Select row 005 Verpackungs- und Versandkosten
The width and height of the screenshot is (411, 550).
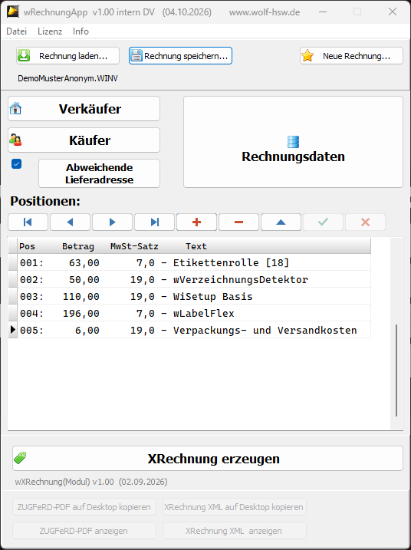tap(189, 330)
